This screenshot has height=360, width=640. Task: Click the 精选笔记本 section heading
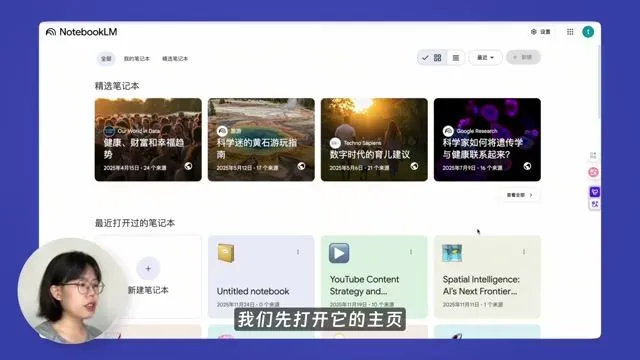[x=117, y=86]
